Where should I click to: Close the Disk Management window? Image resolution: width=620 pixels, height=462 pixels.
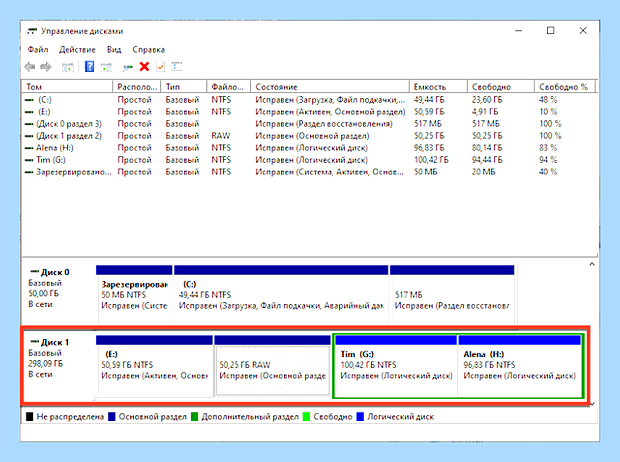[x=583, y=30]
